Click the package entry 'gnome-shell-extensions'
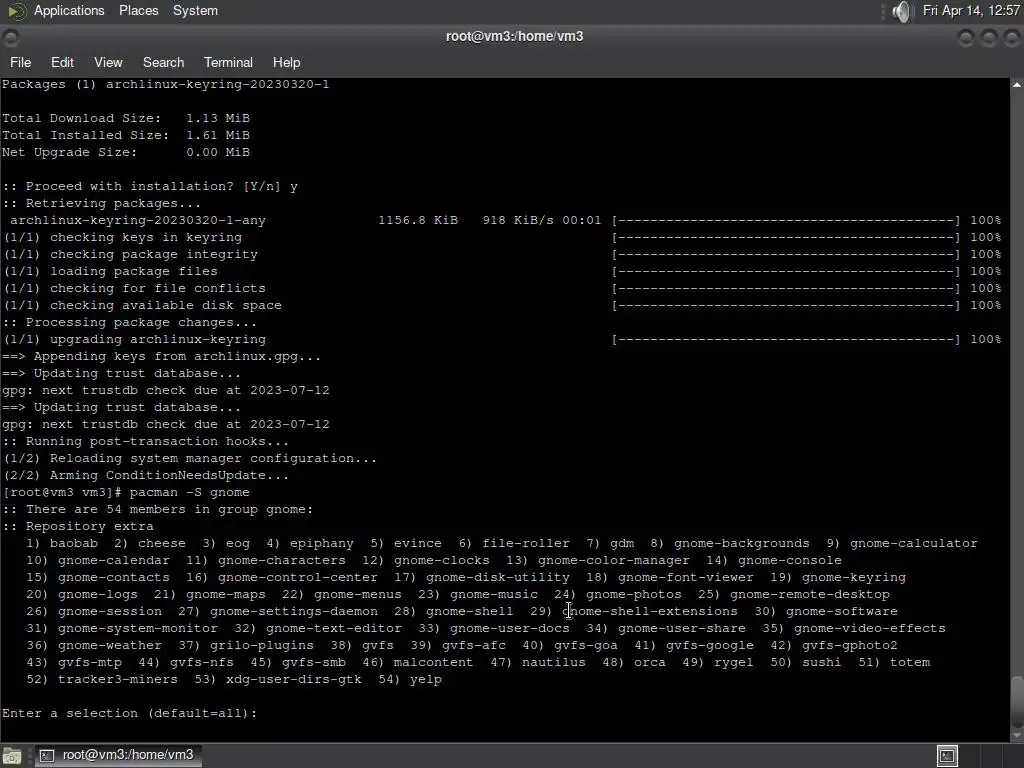This screenshot has width=1024, height=768. (650, 611)
